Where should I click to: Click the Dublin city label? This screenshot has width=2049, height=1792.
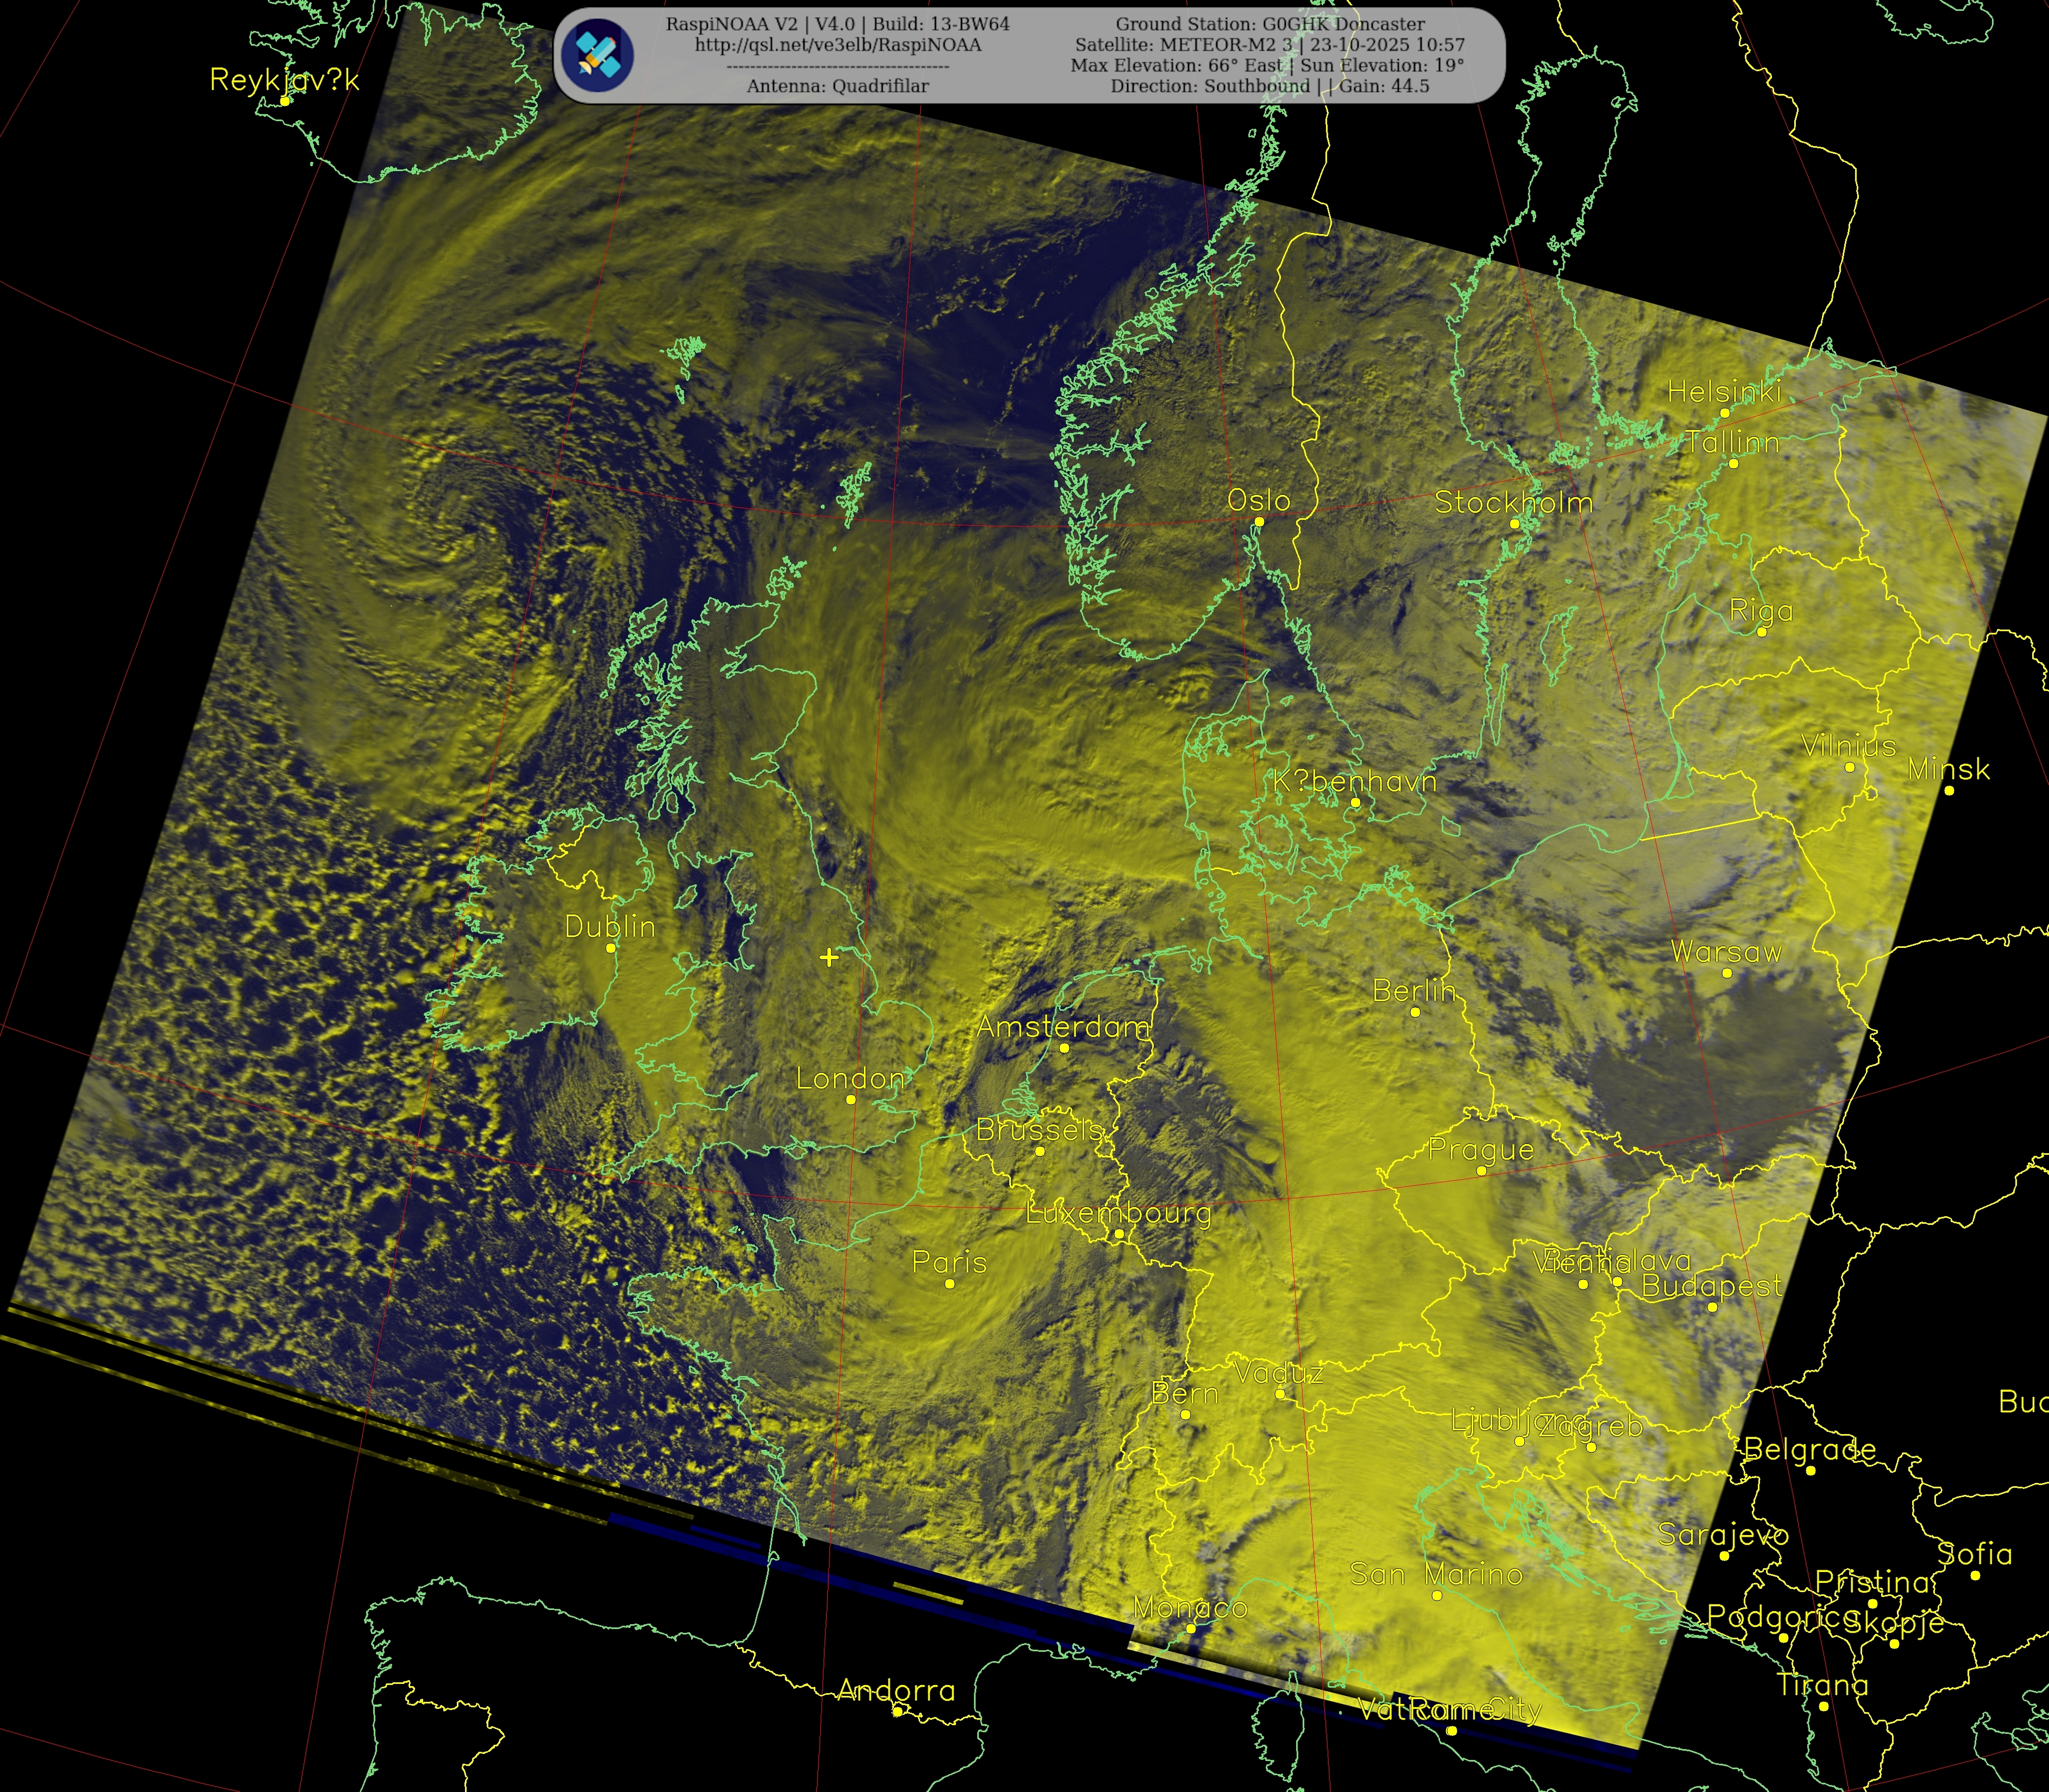(610, 926)
